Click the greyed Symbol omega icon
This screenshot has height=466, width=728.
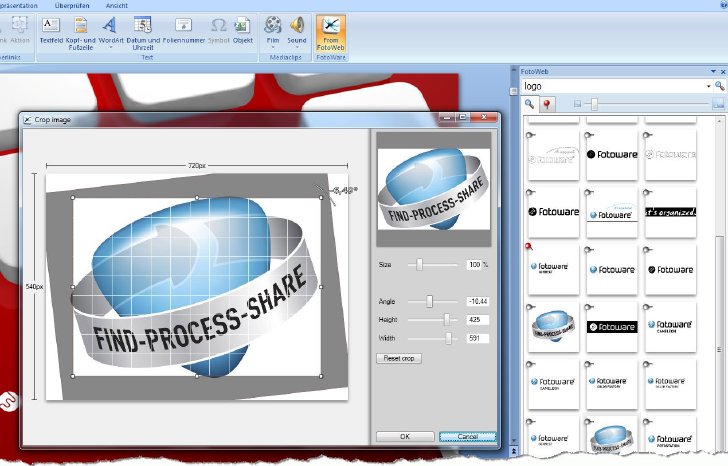coord(218,25)
